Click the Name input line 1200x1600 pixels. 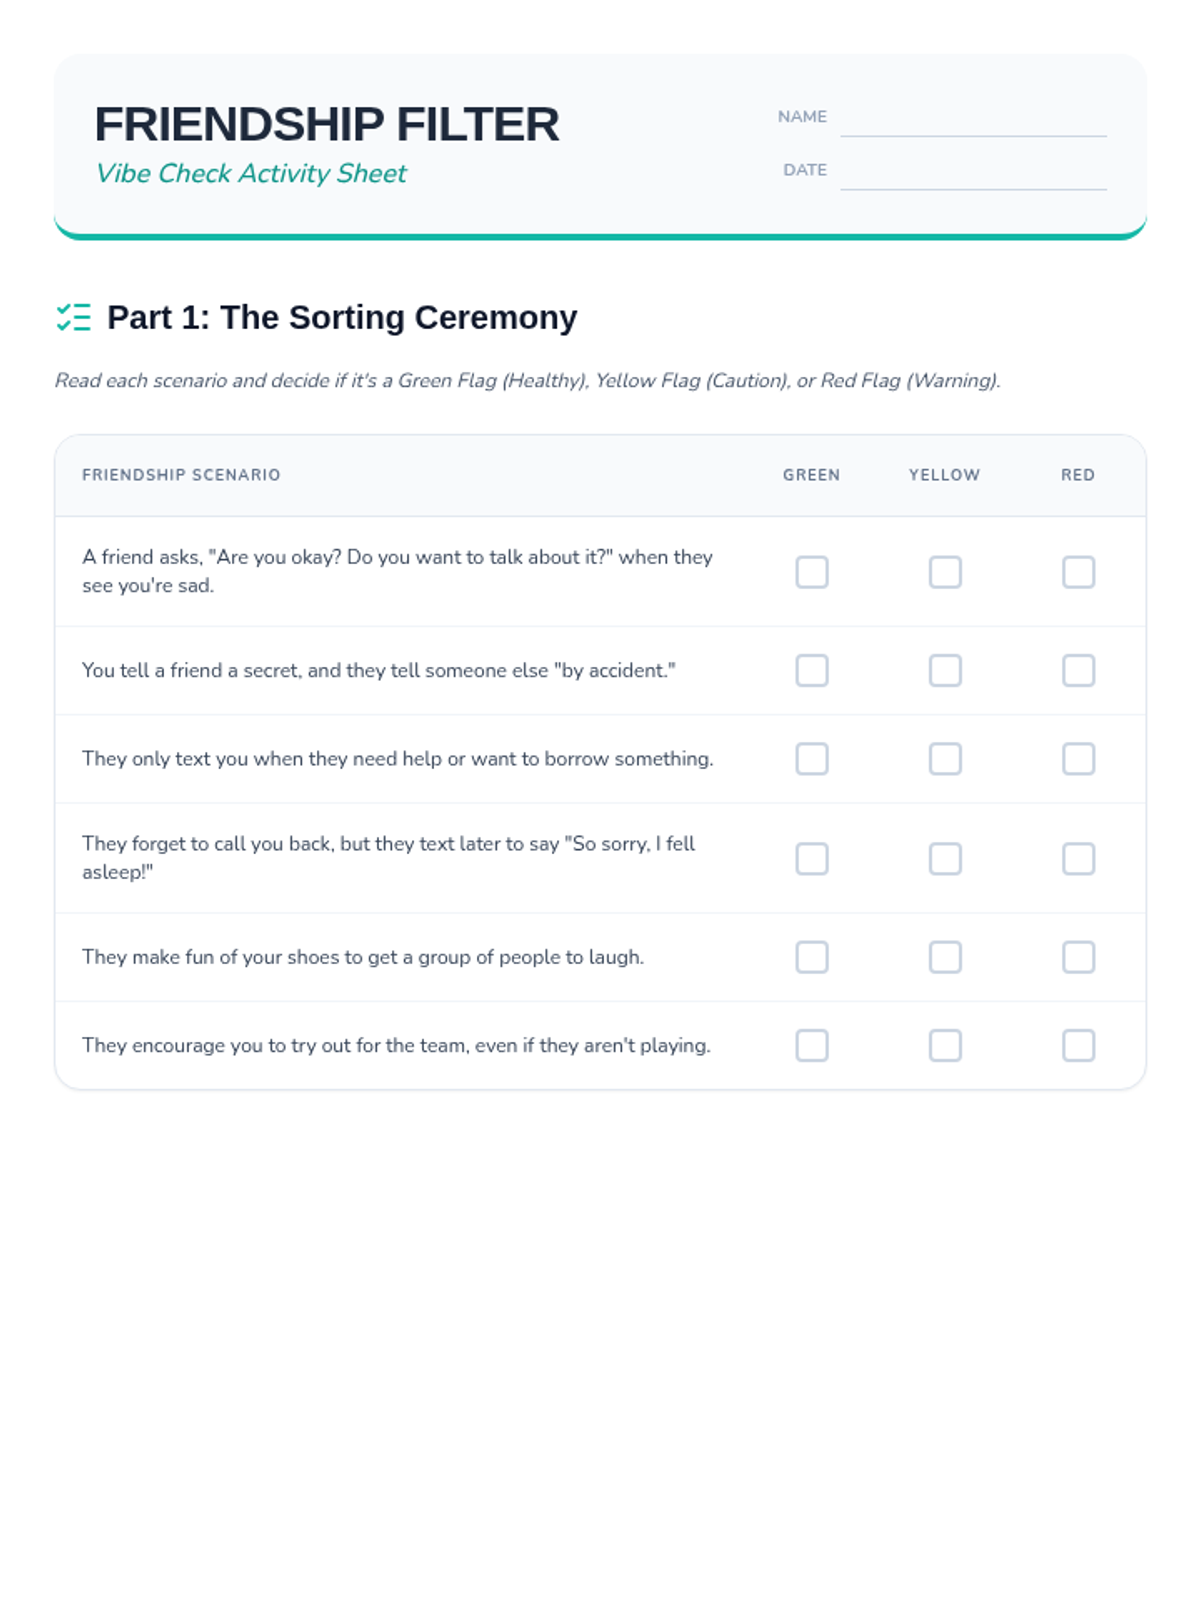[x=973, y=118]
